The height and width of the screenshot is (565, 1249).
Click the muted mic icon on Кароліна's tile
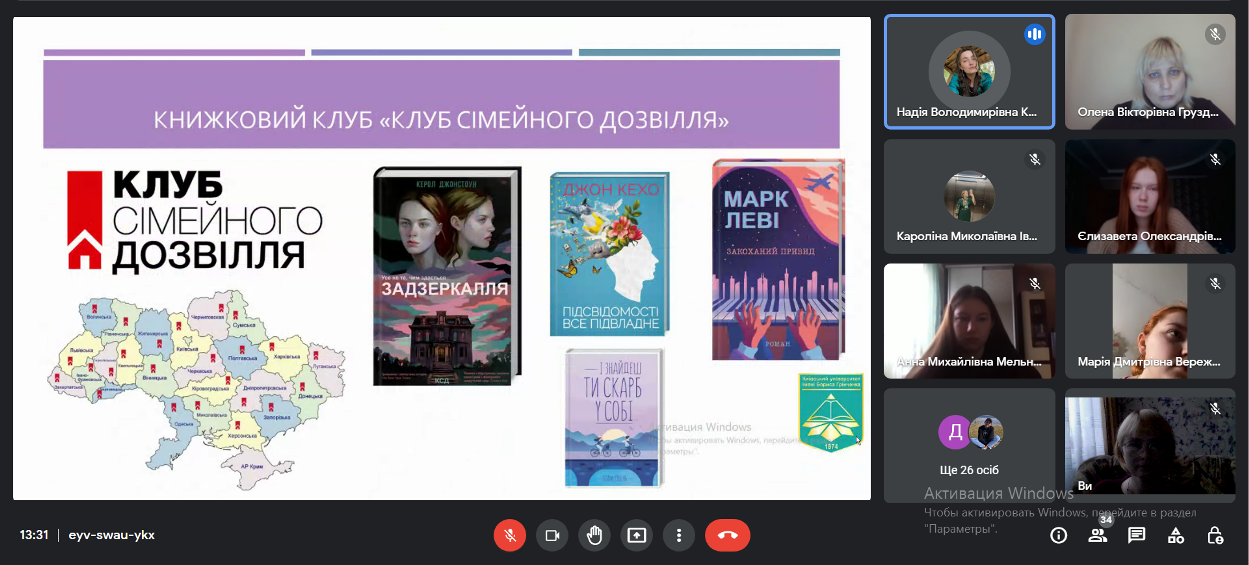1034,159
